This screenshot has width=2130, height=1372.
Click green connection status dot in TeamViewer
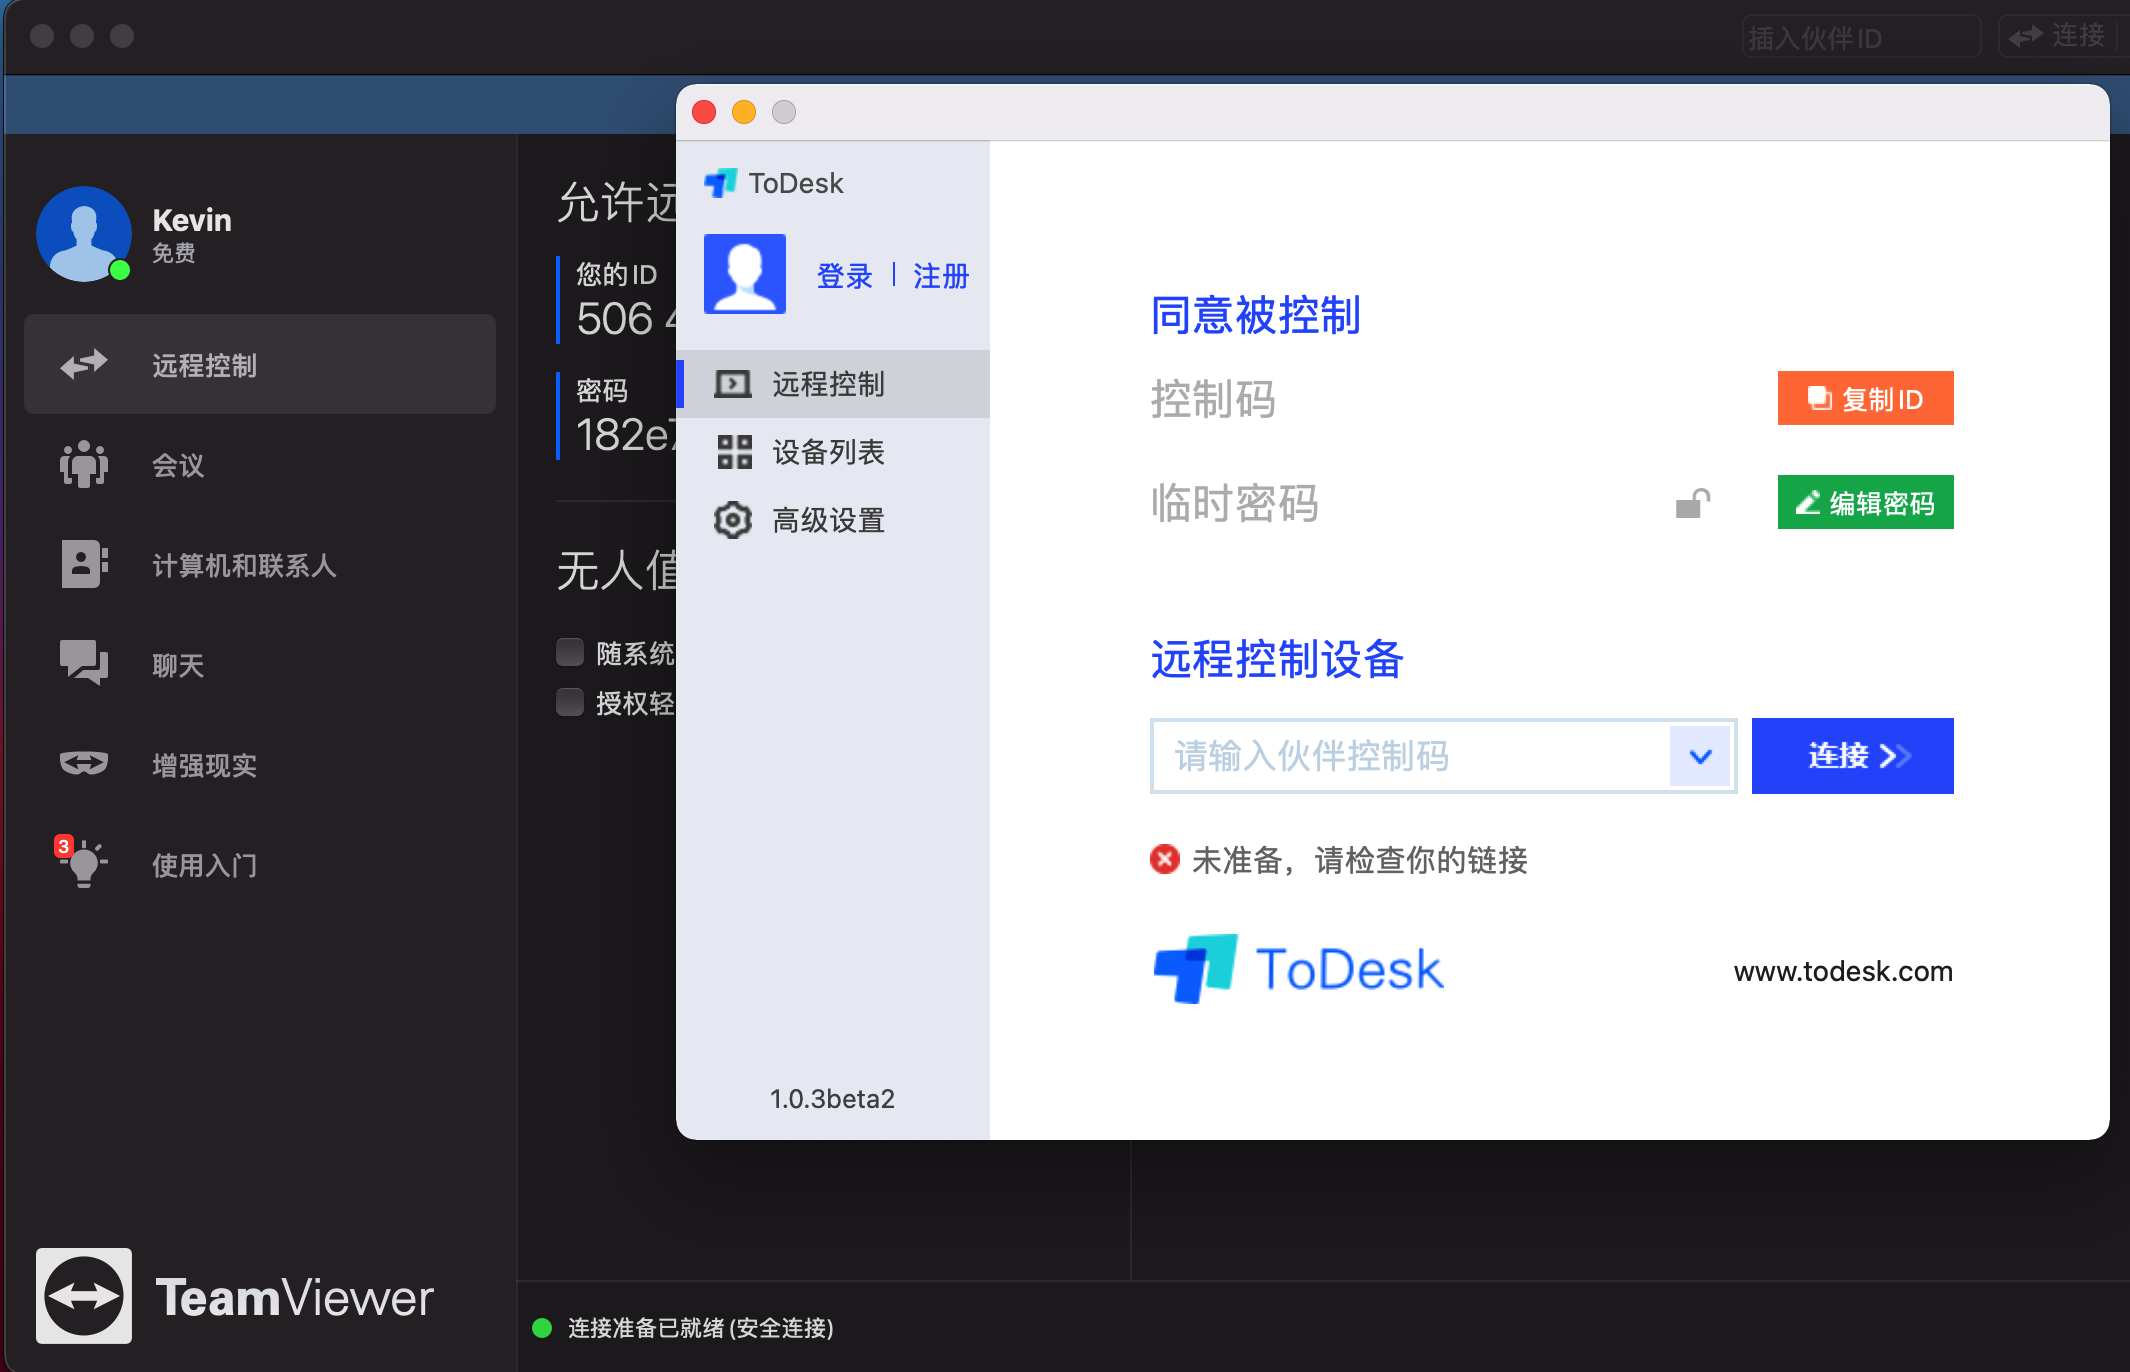tap(542, 1328)
